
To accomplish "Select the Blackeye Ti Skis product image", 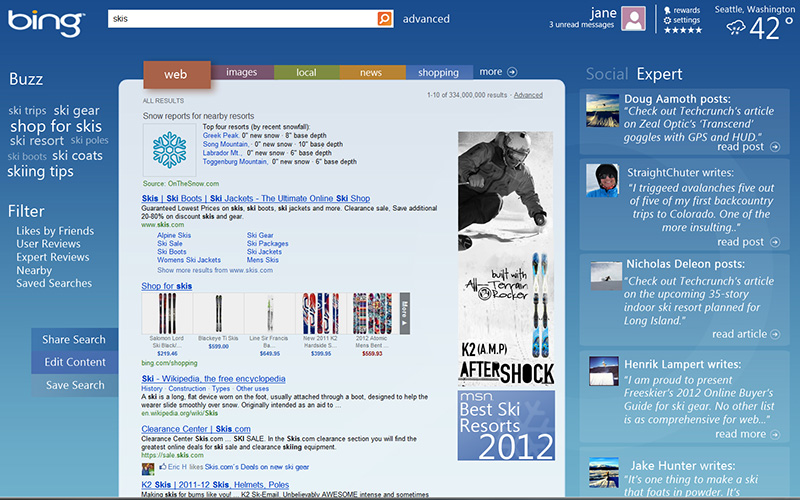I will [x=218, y=313].
